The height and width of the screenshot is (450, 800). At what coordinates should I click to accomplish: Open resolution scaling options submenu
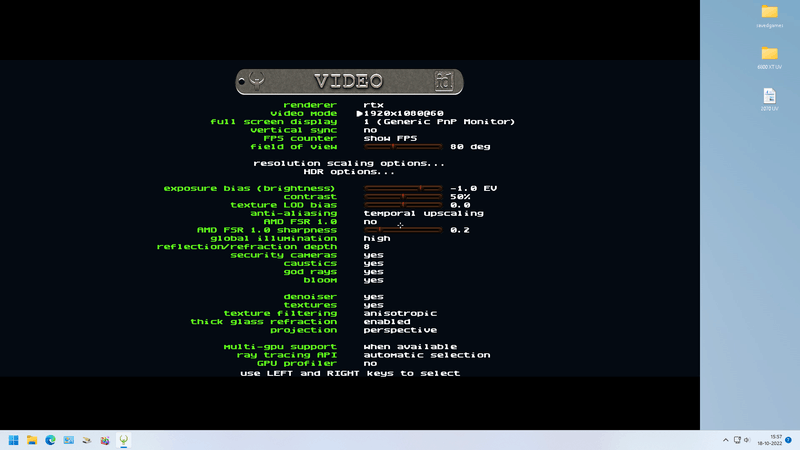(x=349, y=163)
